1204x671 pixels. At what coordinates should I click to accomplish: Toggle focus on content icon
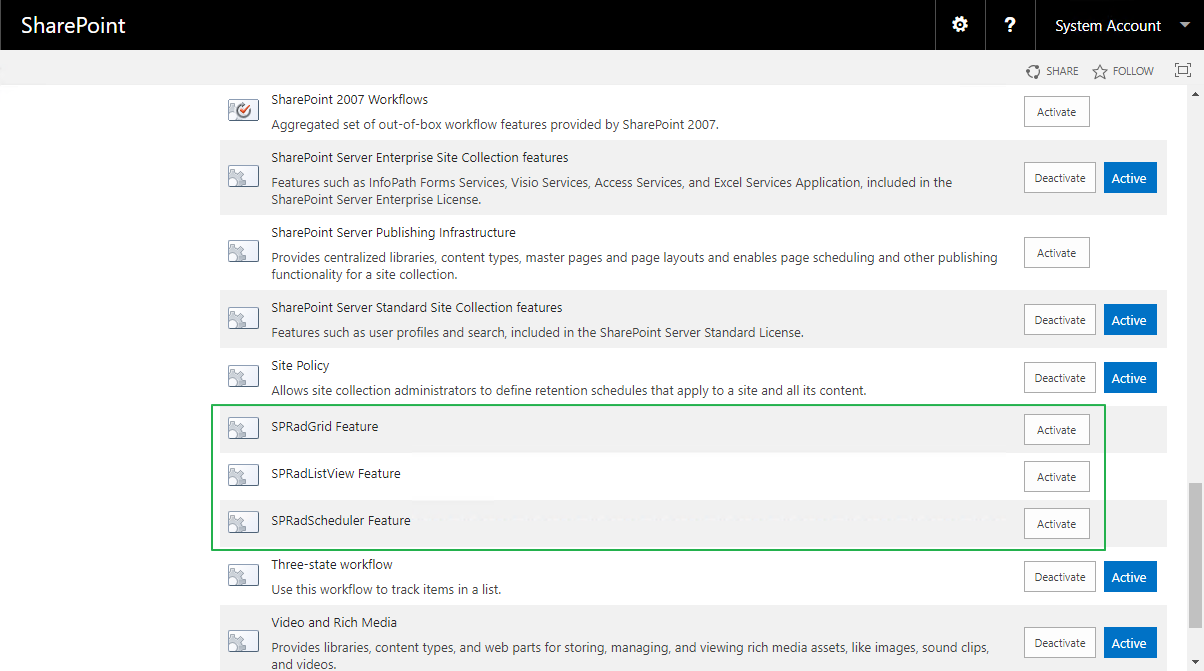[1183, 70]
